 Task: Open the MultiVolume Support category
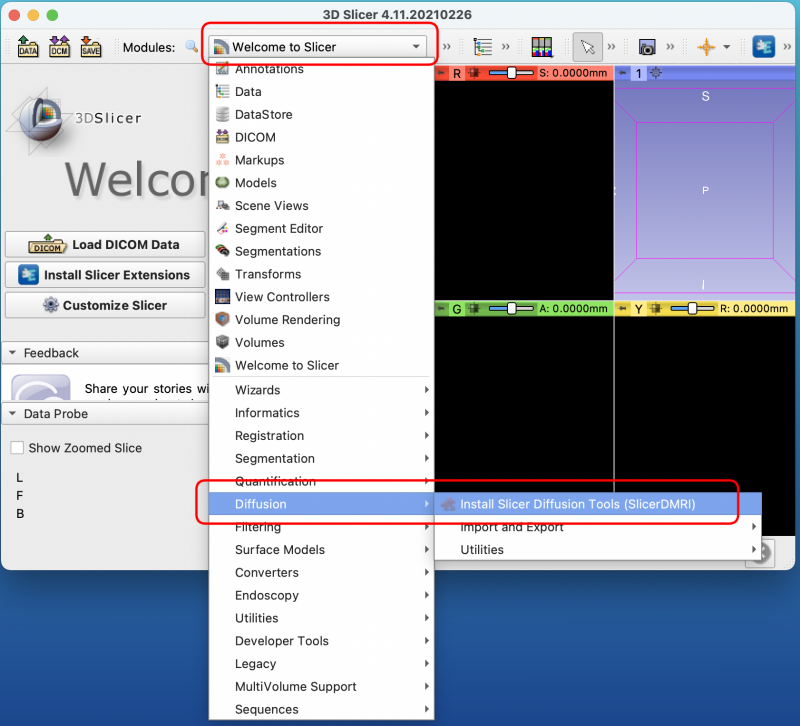[x=321, y=687]
